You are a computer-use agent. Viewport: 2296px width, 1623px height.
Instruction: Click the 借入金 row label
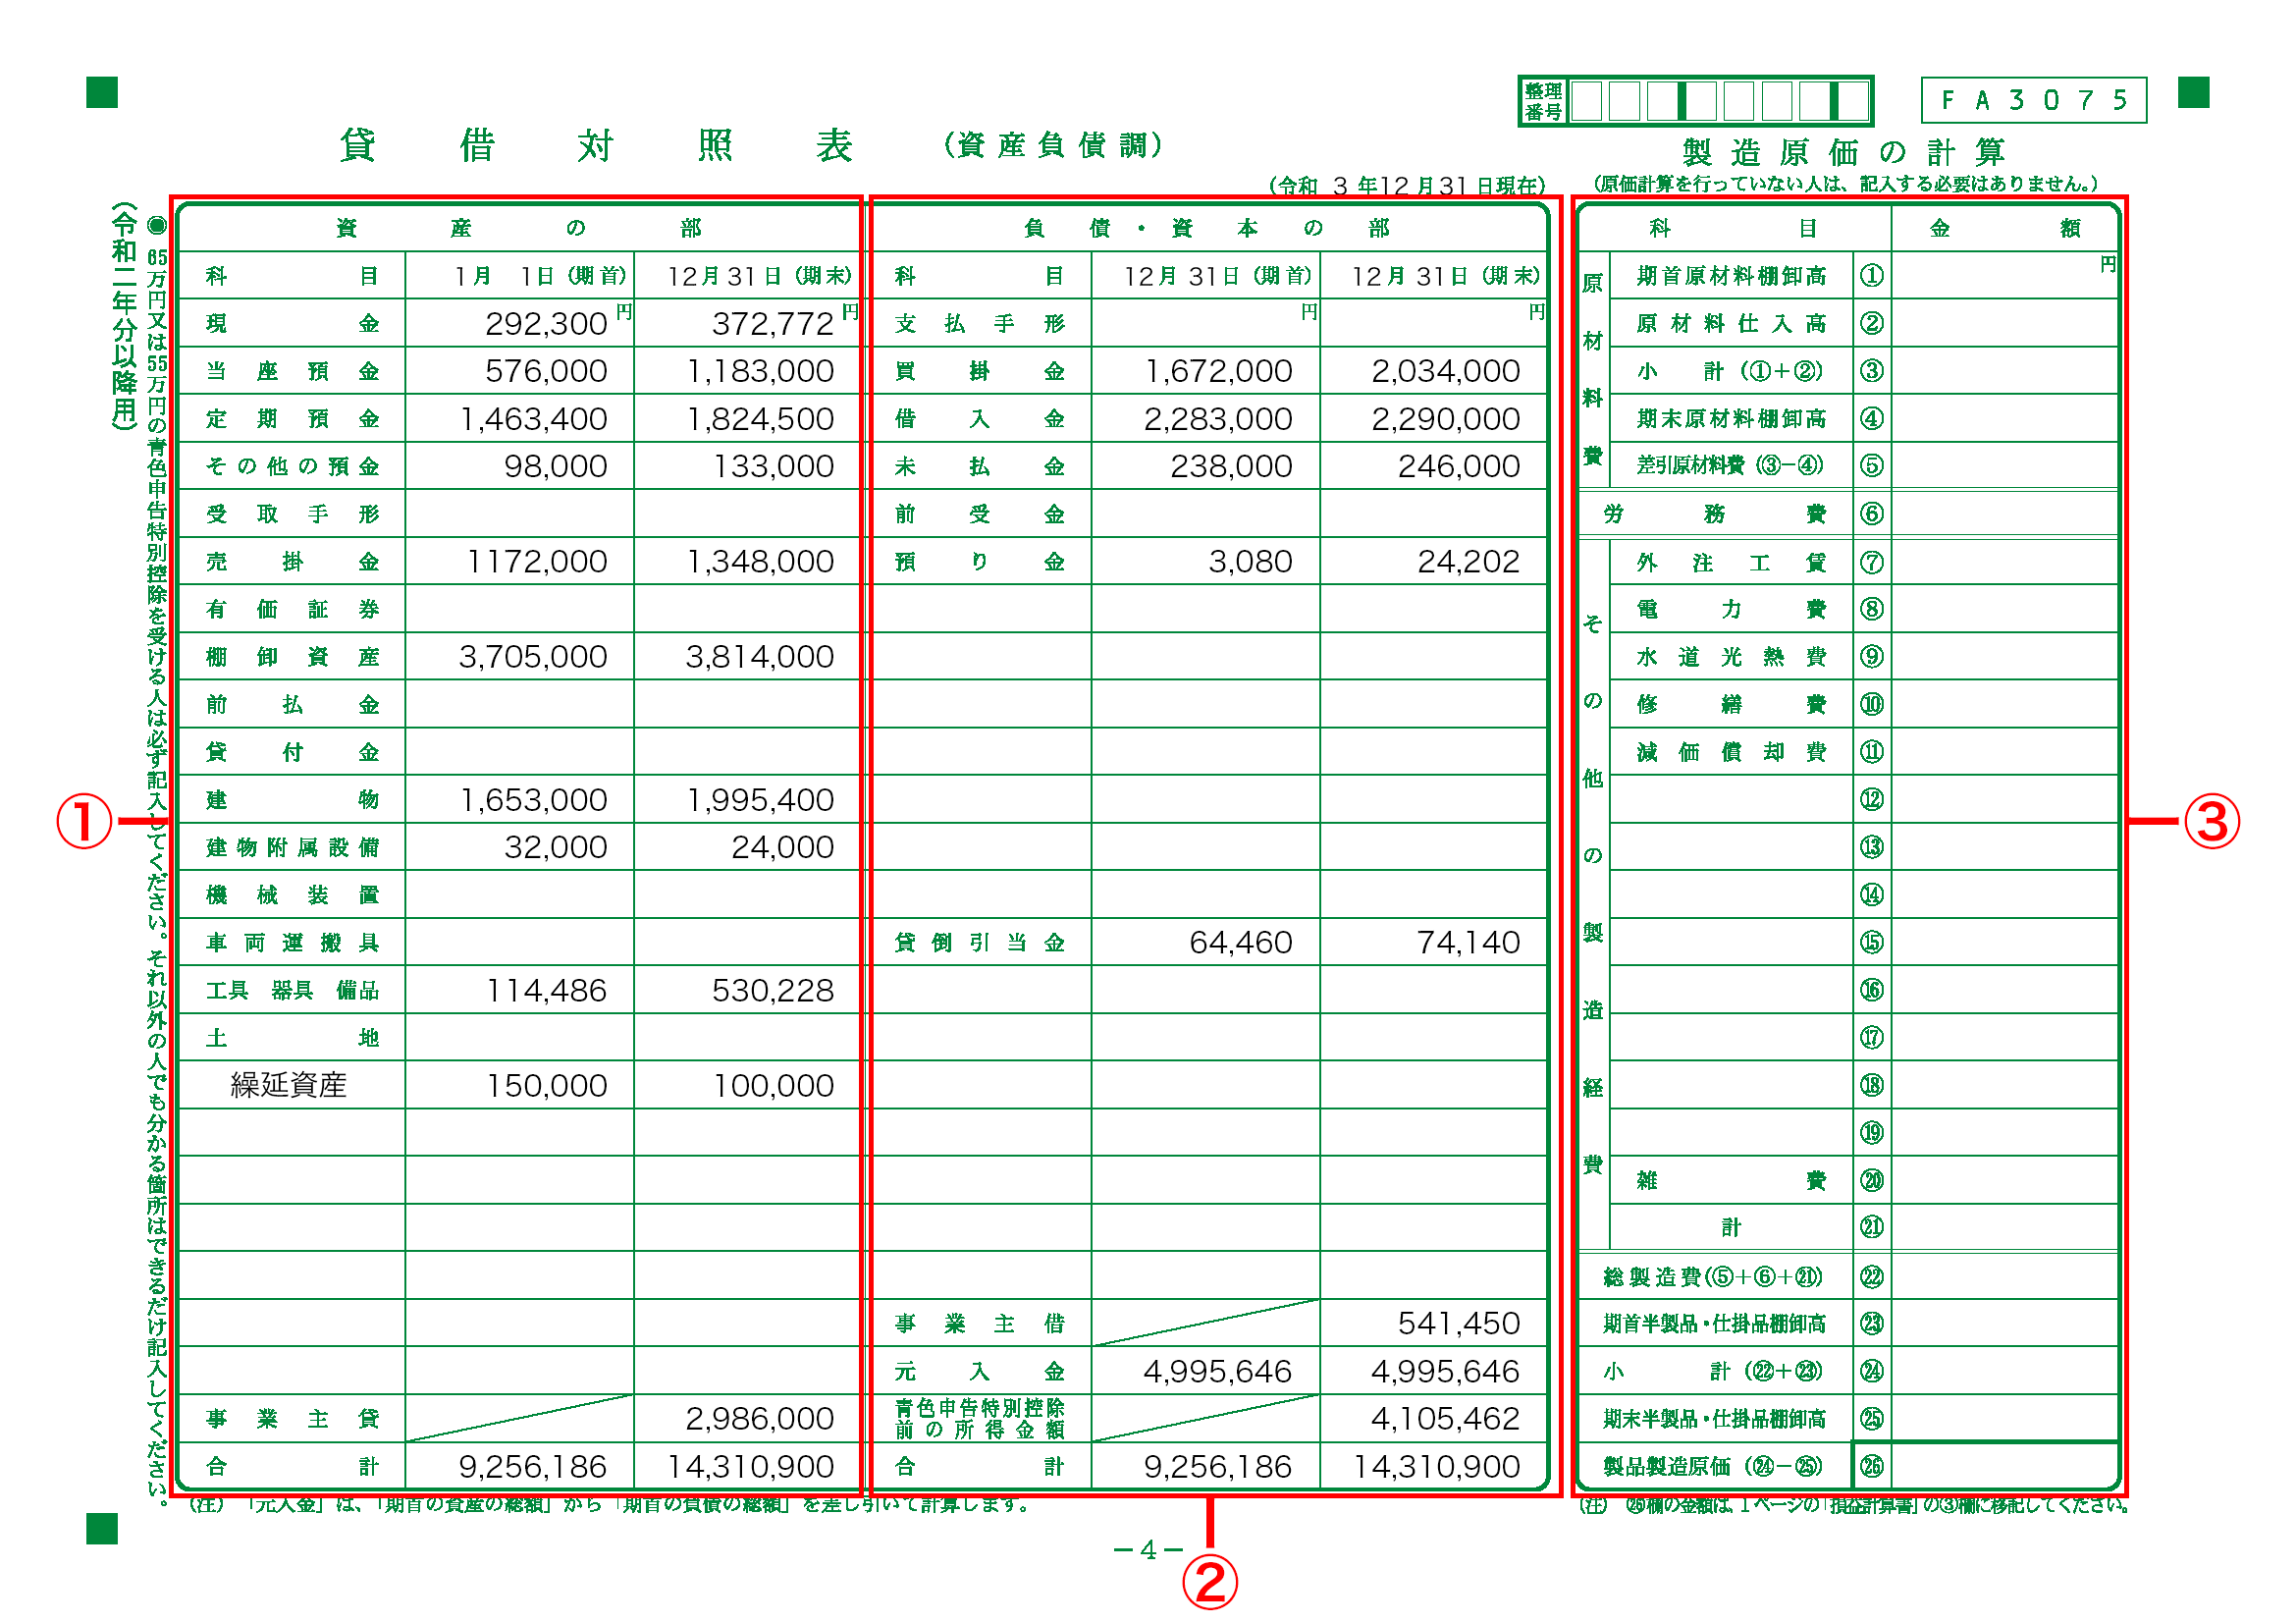click(x=980, y=418)
